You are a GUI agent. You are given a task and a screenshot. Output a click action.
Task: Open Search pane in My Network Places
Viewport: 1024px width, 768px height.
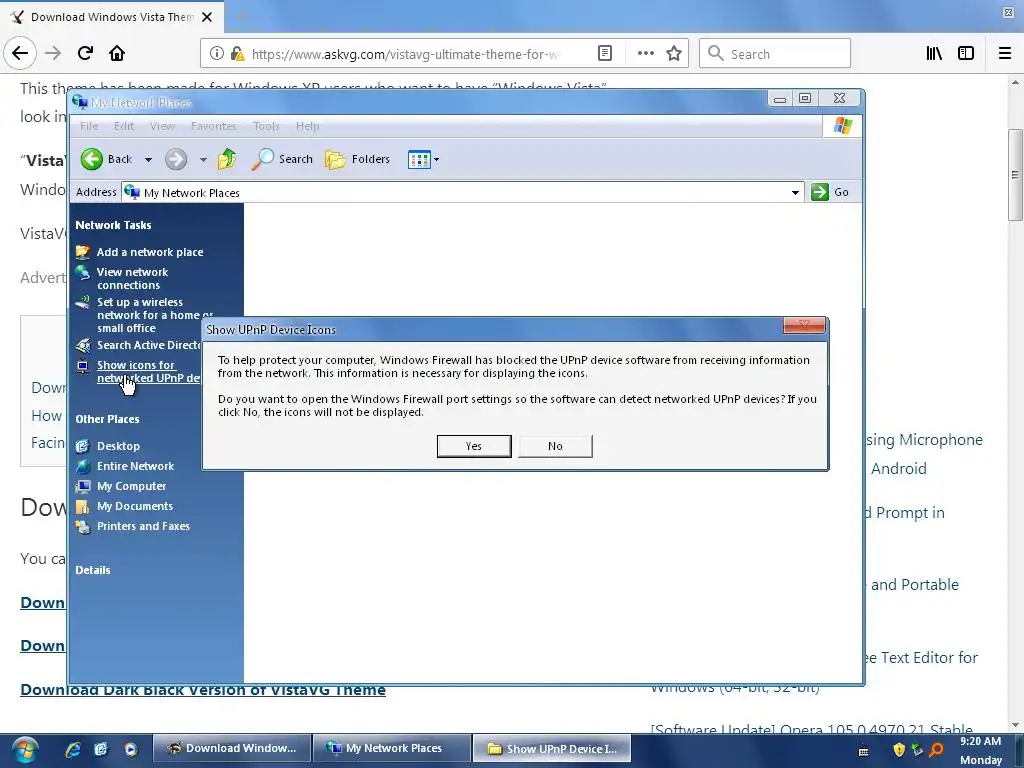coord(282,159)
